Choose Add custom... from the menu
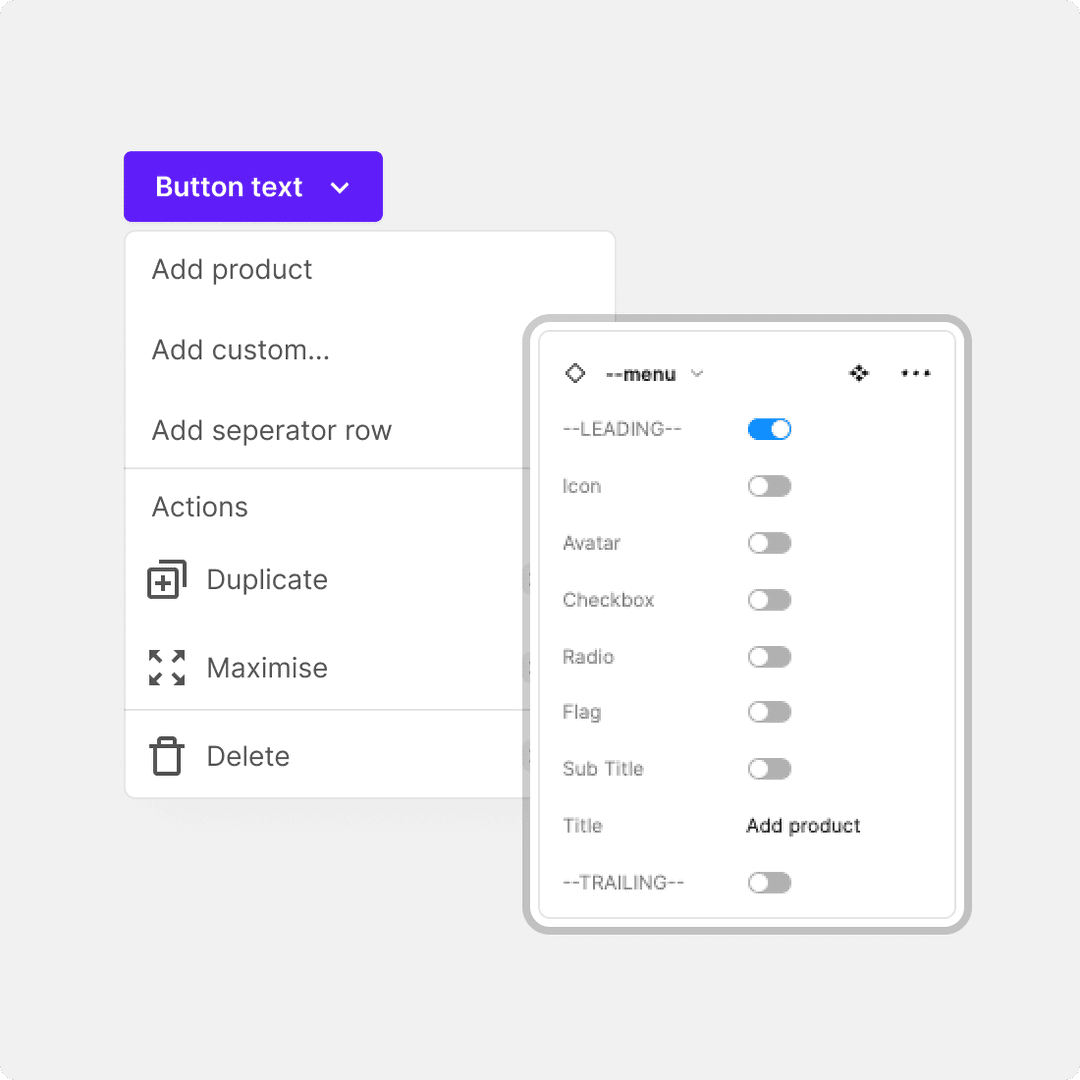Image resolution: width=1080 pixels, height=1080 pixels. pyautogui.click(x=240, y=350)
